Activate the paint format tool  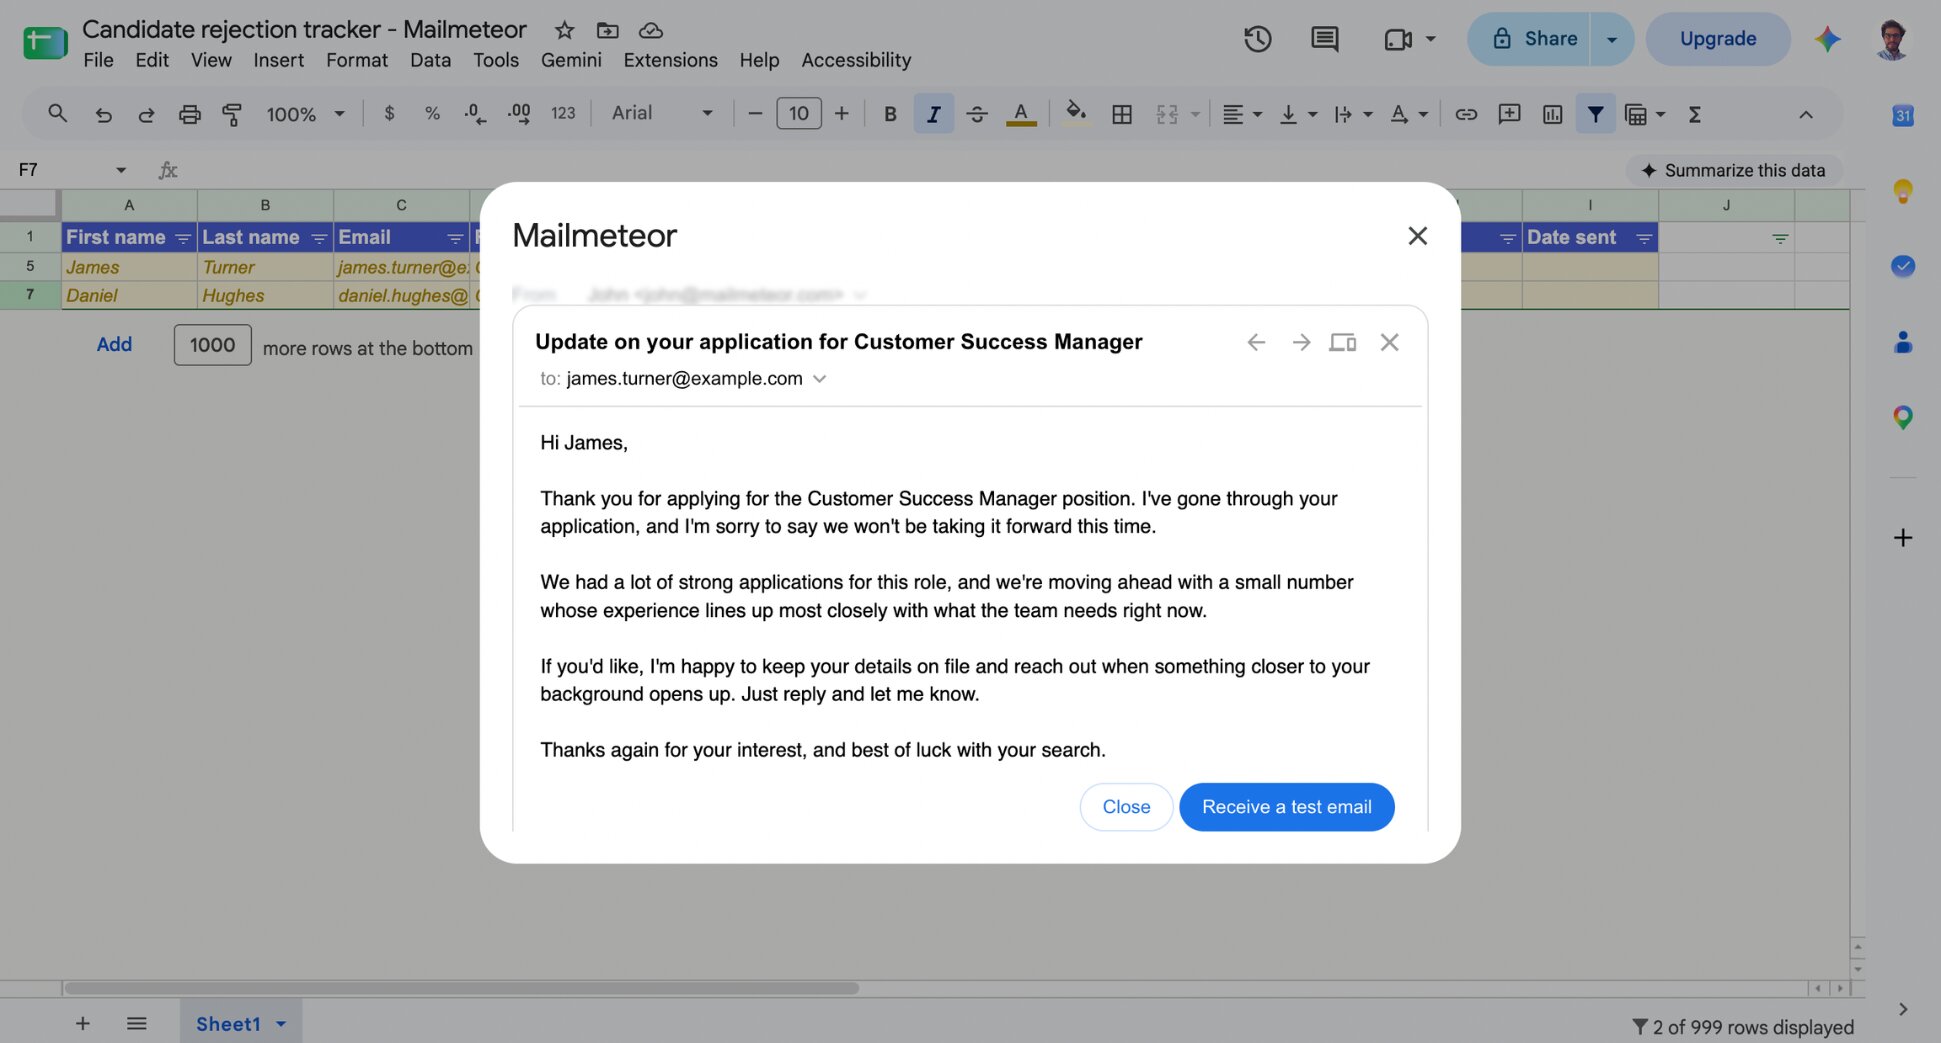tap(232, 114)
